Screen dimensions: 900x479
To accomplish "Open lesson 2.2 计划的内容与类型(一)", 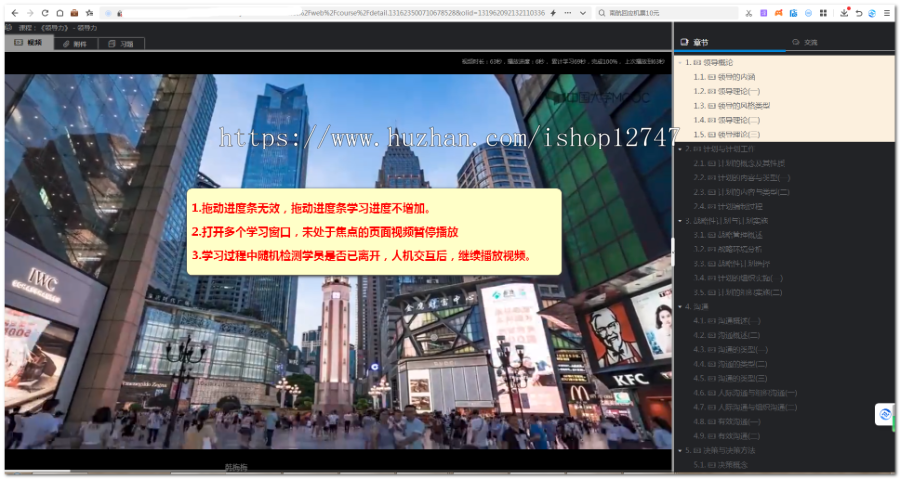I will pos(742,178).
